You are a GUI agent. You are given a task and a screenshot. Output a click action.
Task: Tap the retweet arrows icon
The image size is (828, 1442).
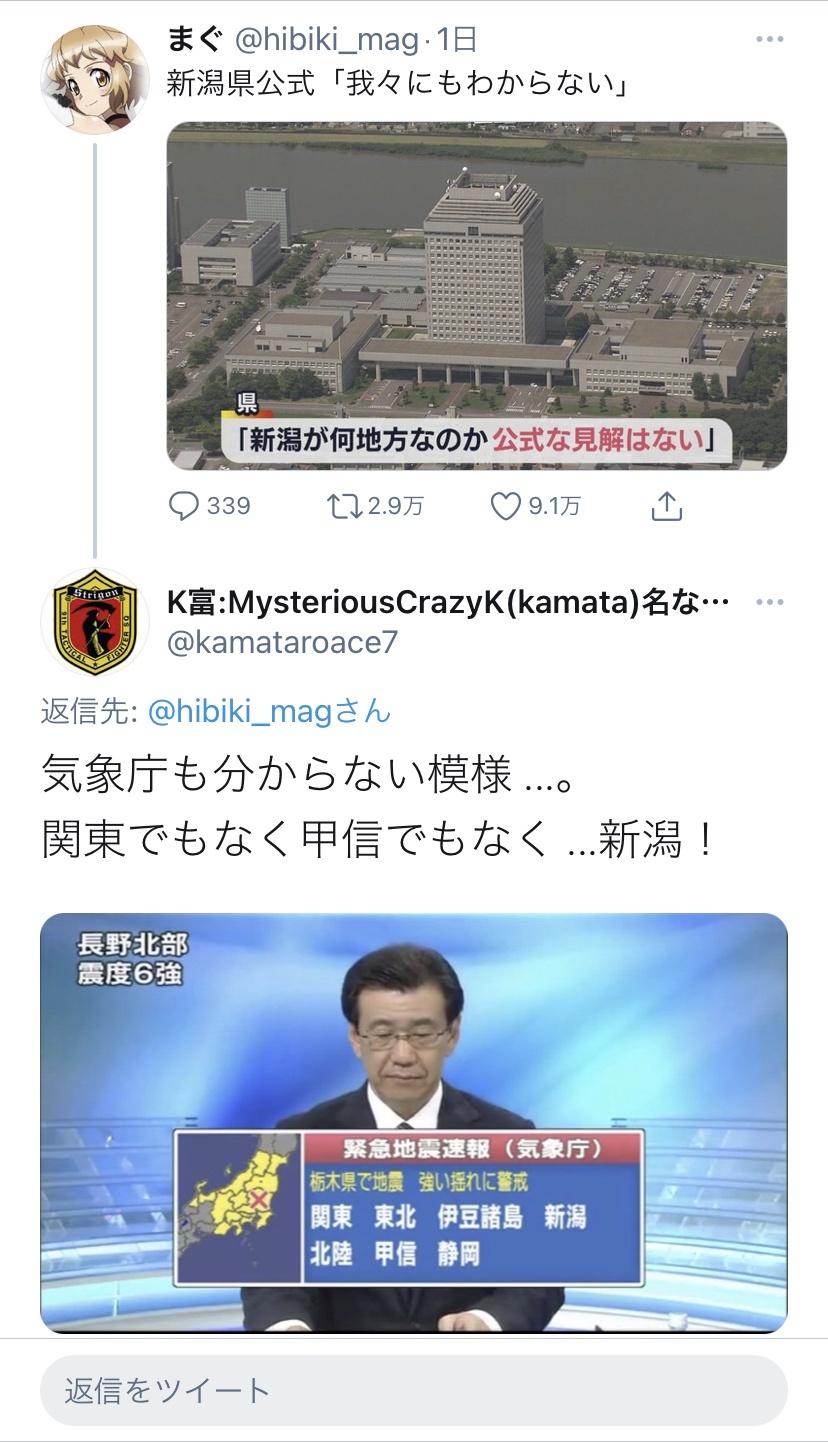point(344,506)
